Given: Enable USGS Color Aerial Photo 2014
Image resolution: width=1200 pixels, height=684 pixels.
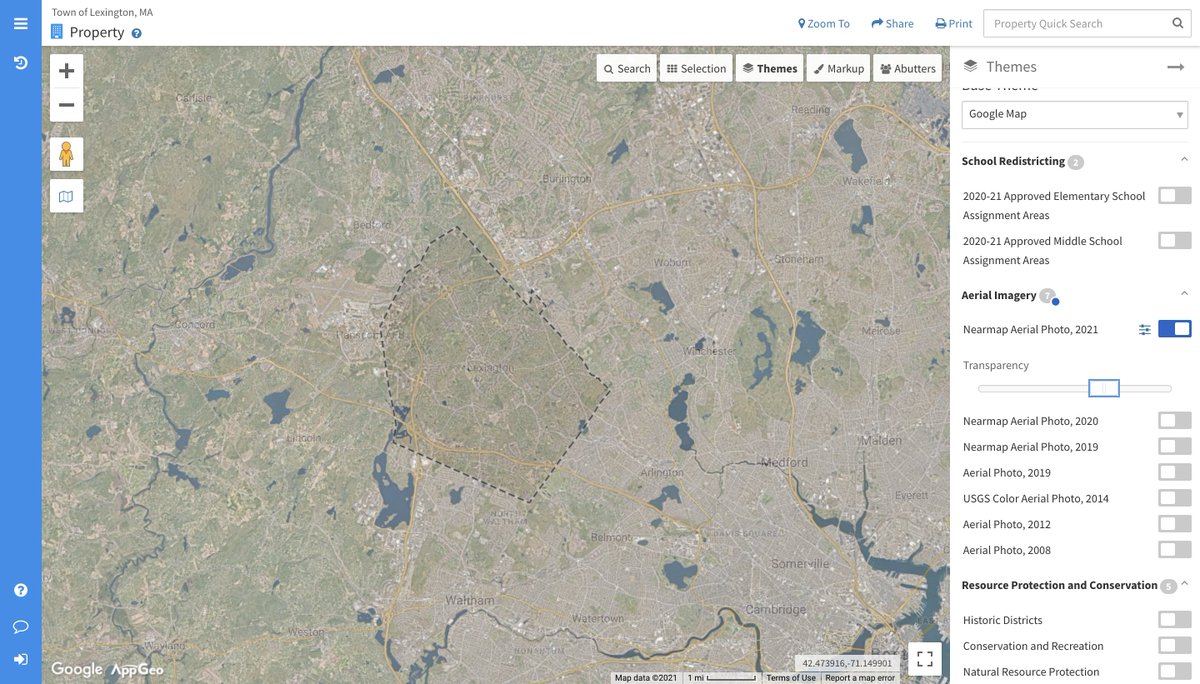Looking at the screenshot, I should pyautogui.click(x=1175, y=498).
